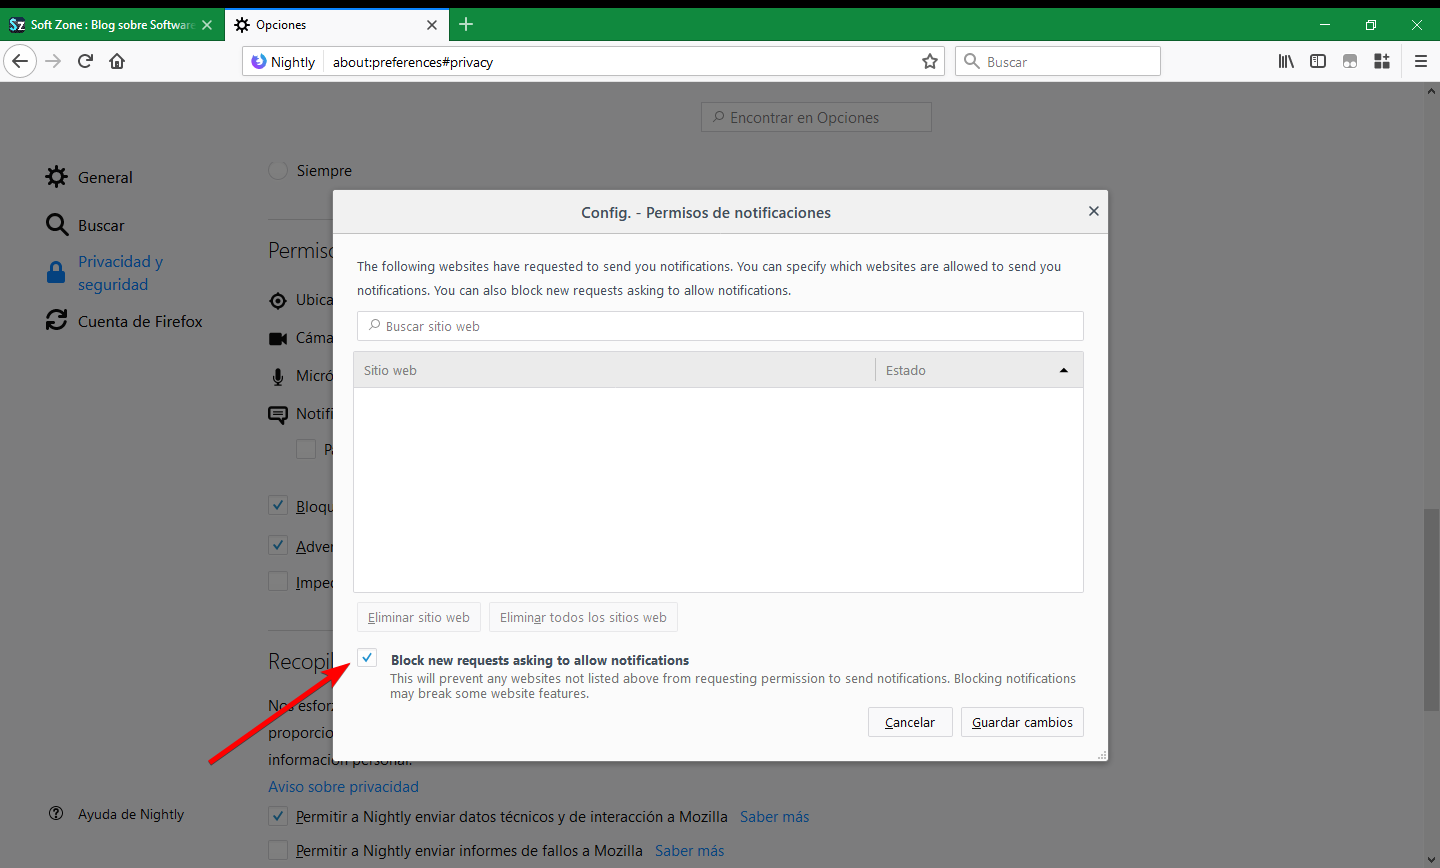
Task: Click the magnifier in the Buscar search box
Action: pos(971,61)
